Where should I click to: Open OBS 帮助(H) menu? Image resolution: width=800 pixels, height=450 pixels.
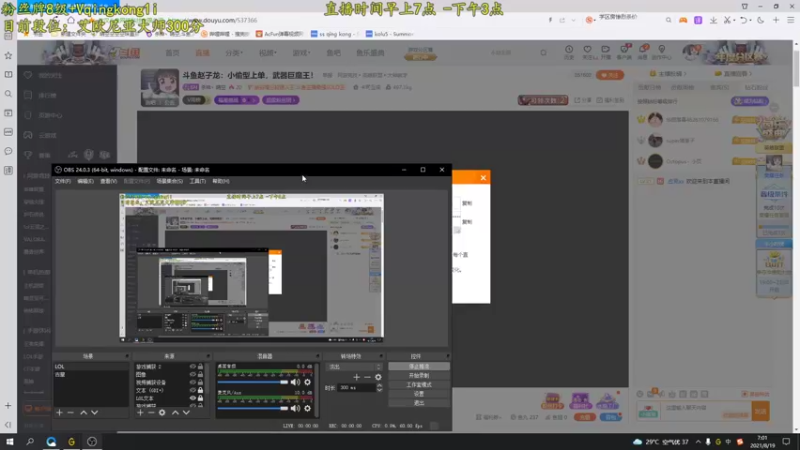click(x=220, y=181)
